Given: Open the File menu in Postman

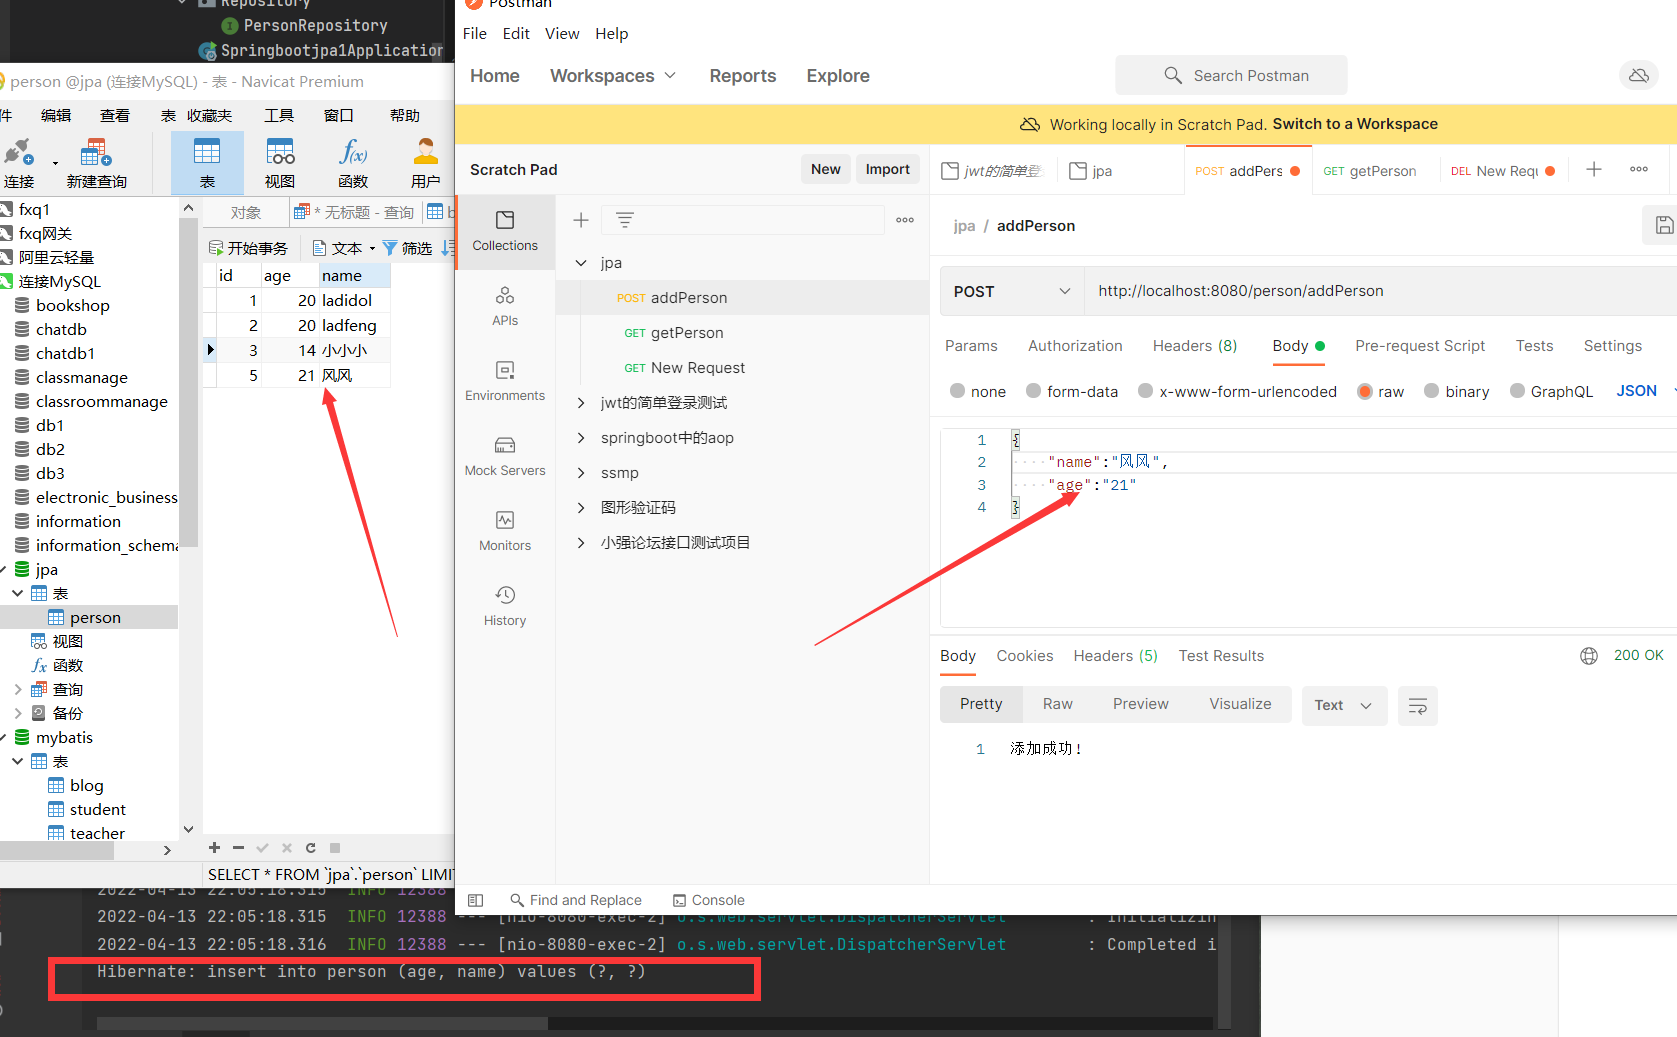Looking at the screenshot, I should (475, 34).
